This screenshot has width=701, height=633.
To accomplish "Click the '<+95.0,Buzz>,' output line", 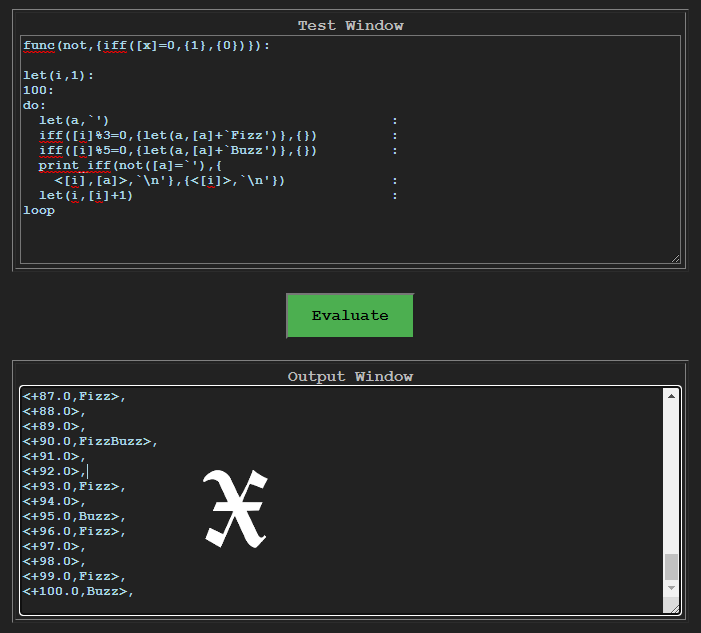I will point(74,516).
